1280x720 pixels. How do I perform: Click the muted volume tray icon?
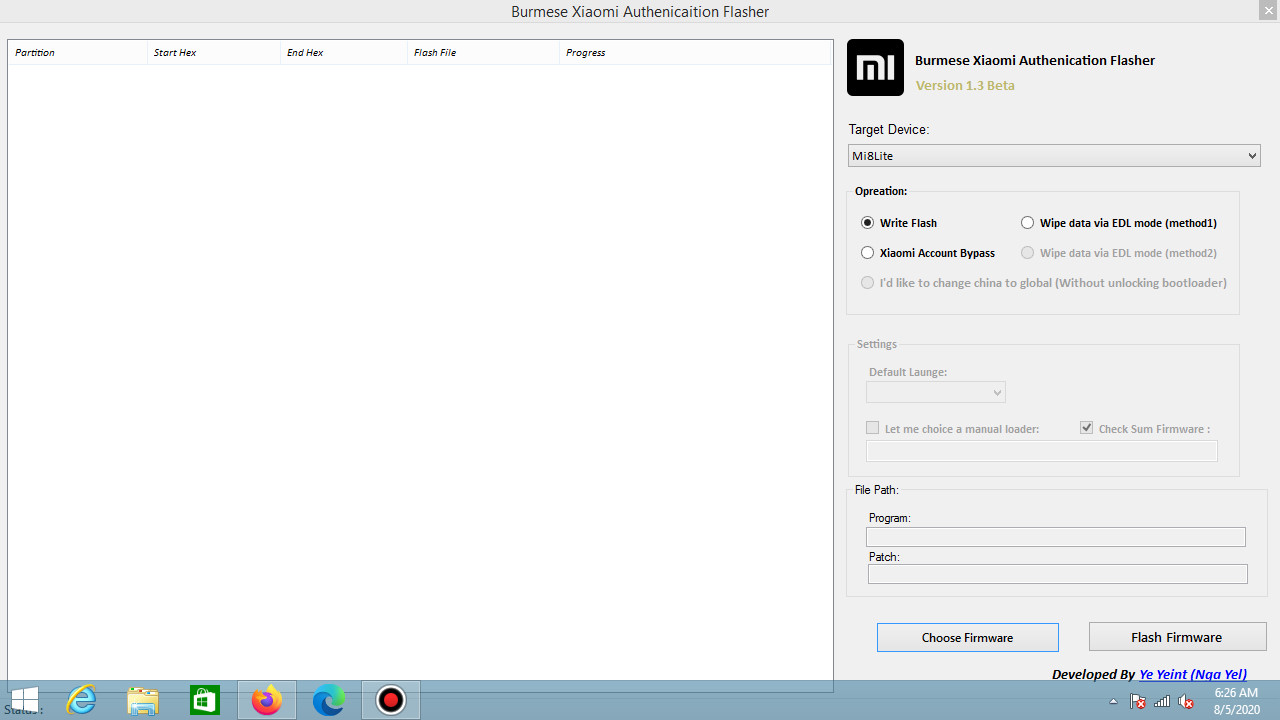tap(1186, 701)
